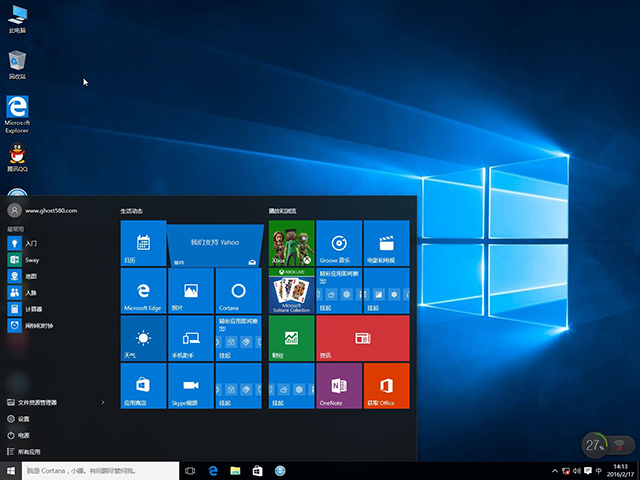Open Microsoft Solitaire Collection tile
The width and height of the screenshot is (640, 480).
[x=291, y=290]
